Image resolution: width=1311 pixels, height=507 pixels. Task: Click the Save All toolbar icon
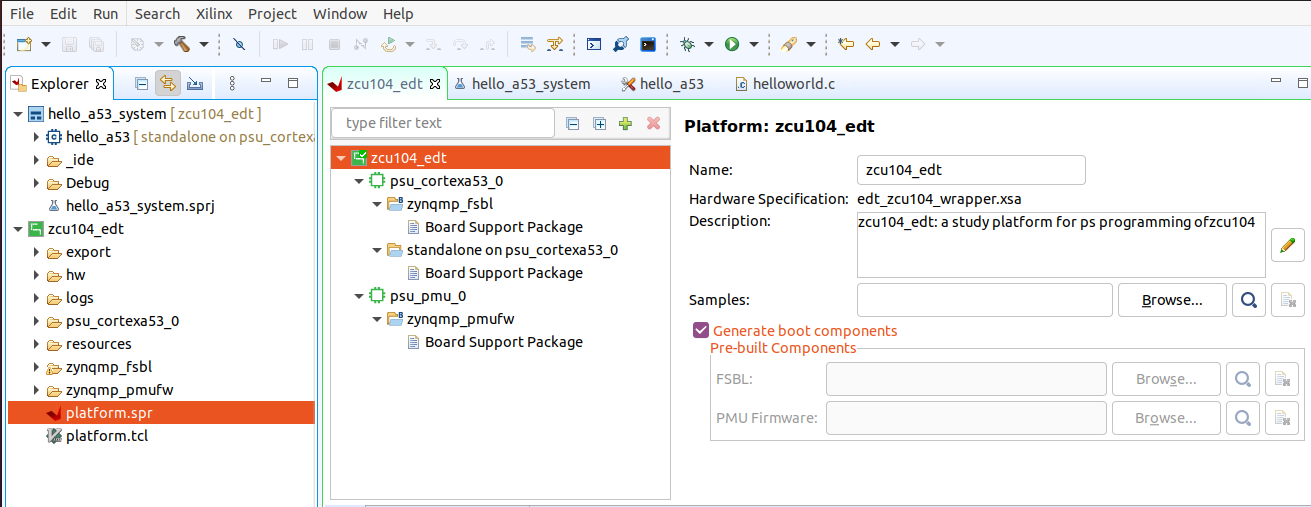pyautogui.click(x=96, y=44)
